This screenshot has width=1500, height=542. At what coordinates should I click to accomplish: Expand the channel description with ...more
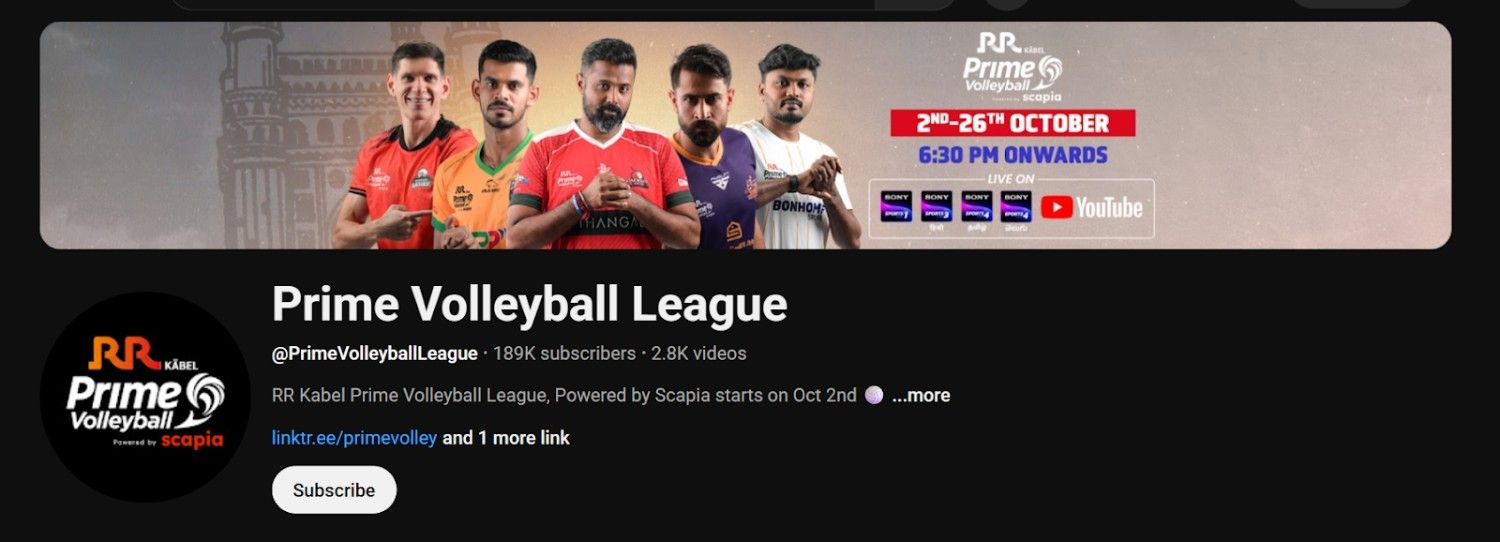(921, 395)
